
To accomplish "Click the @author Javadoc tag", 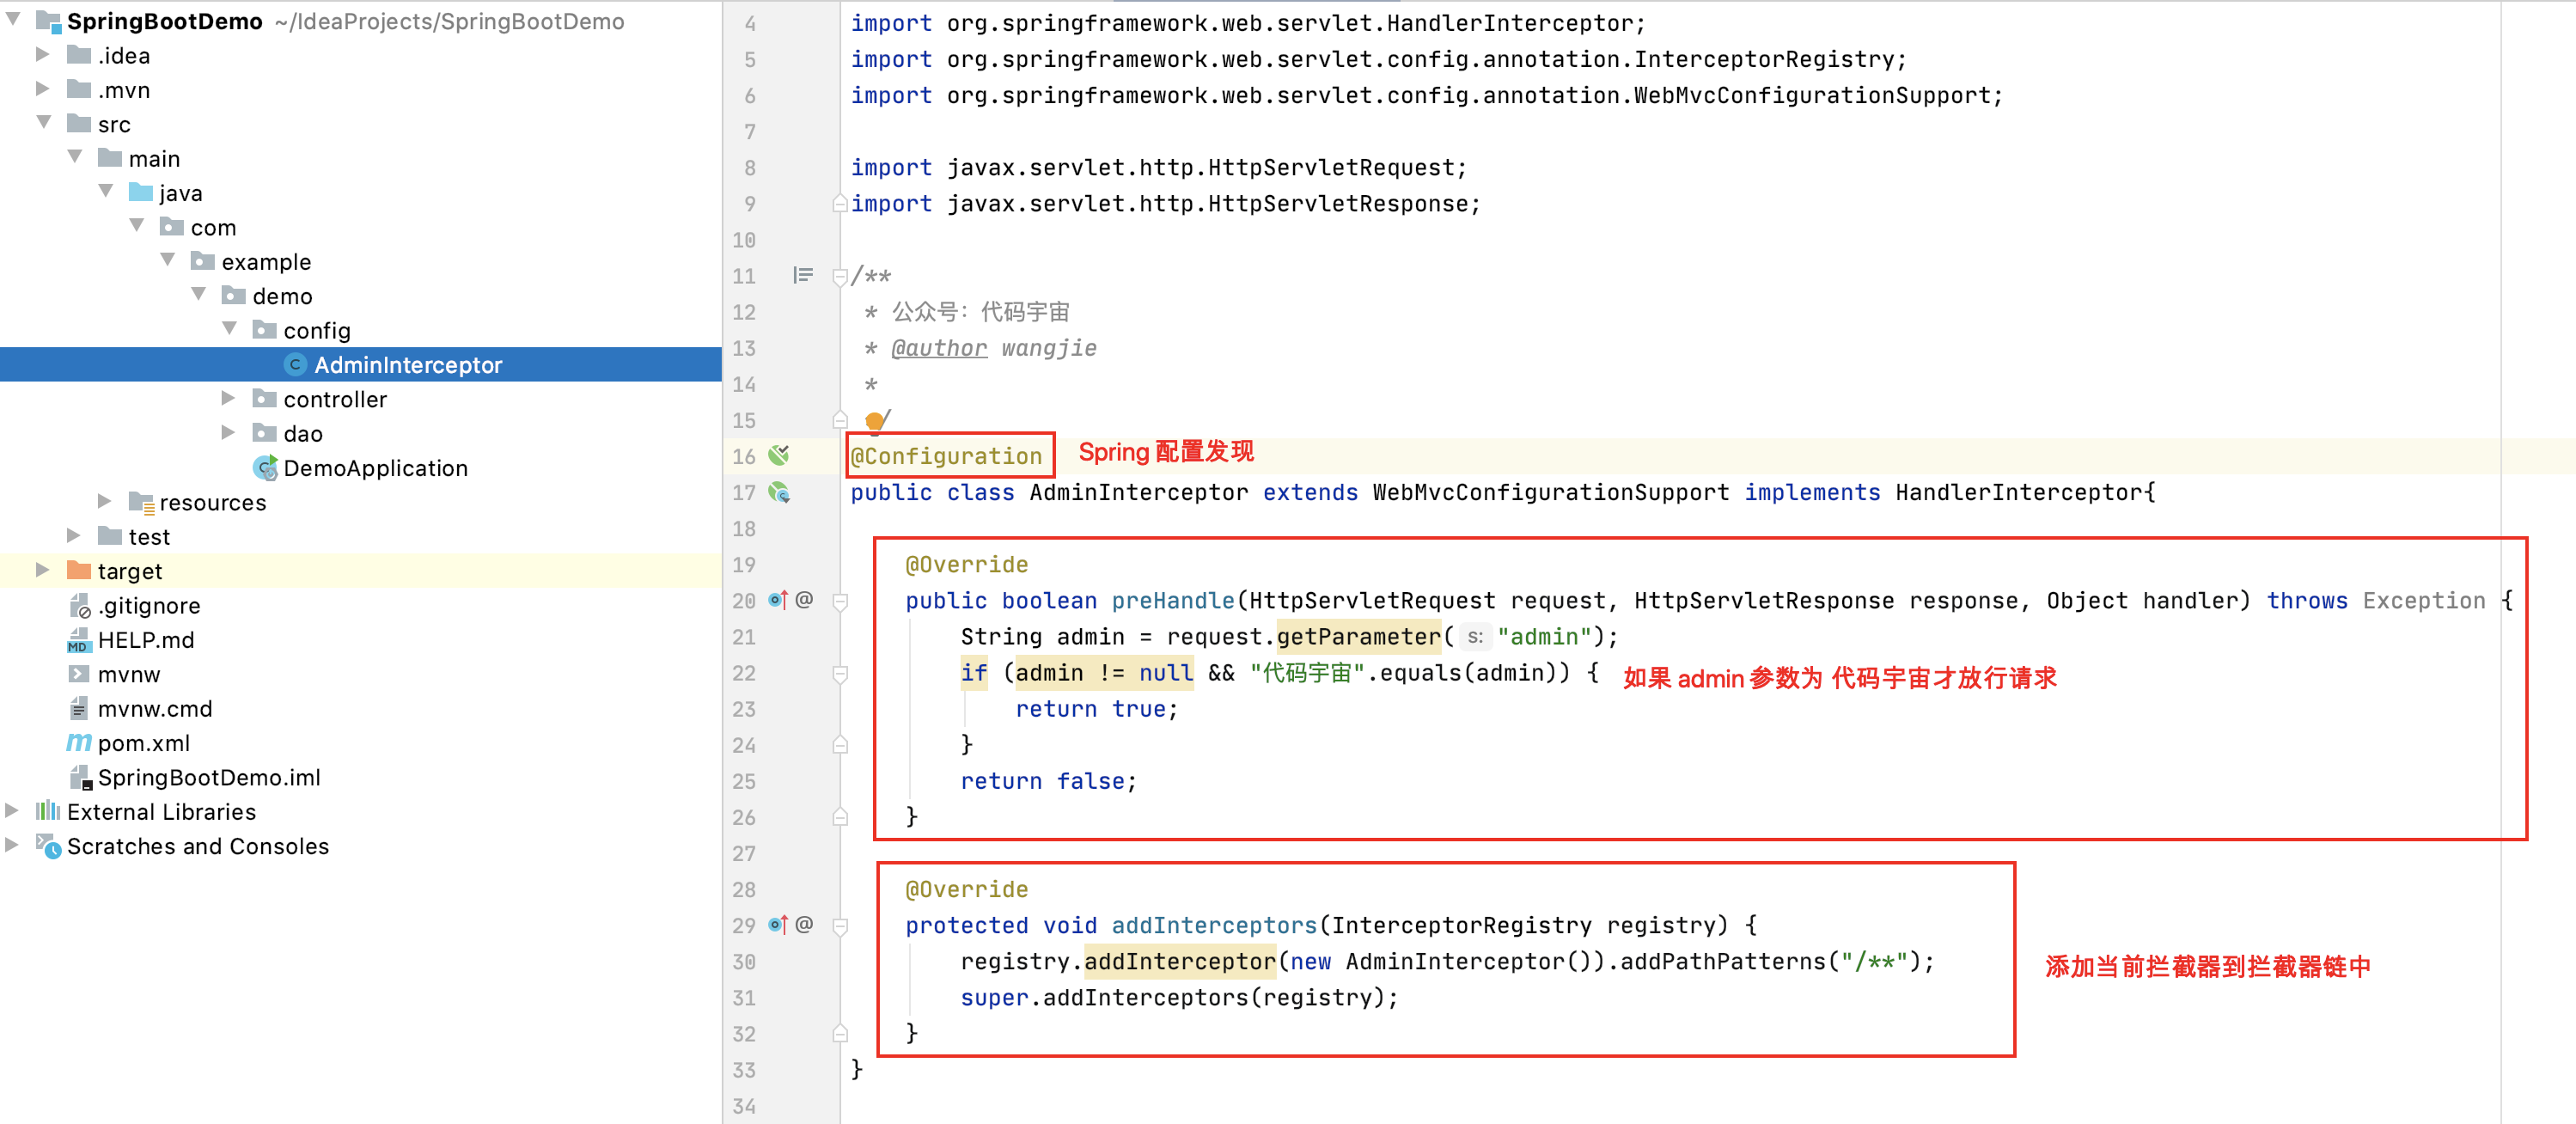I will (938, 348).
